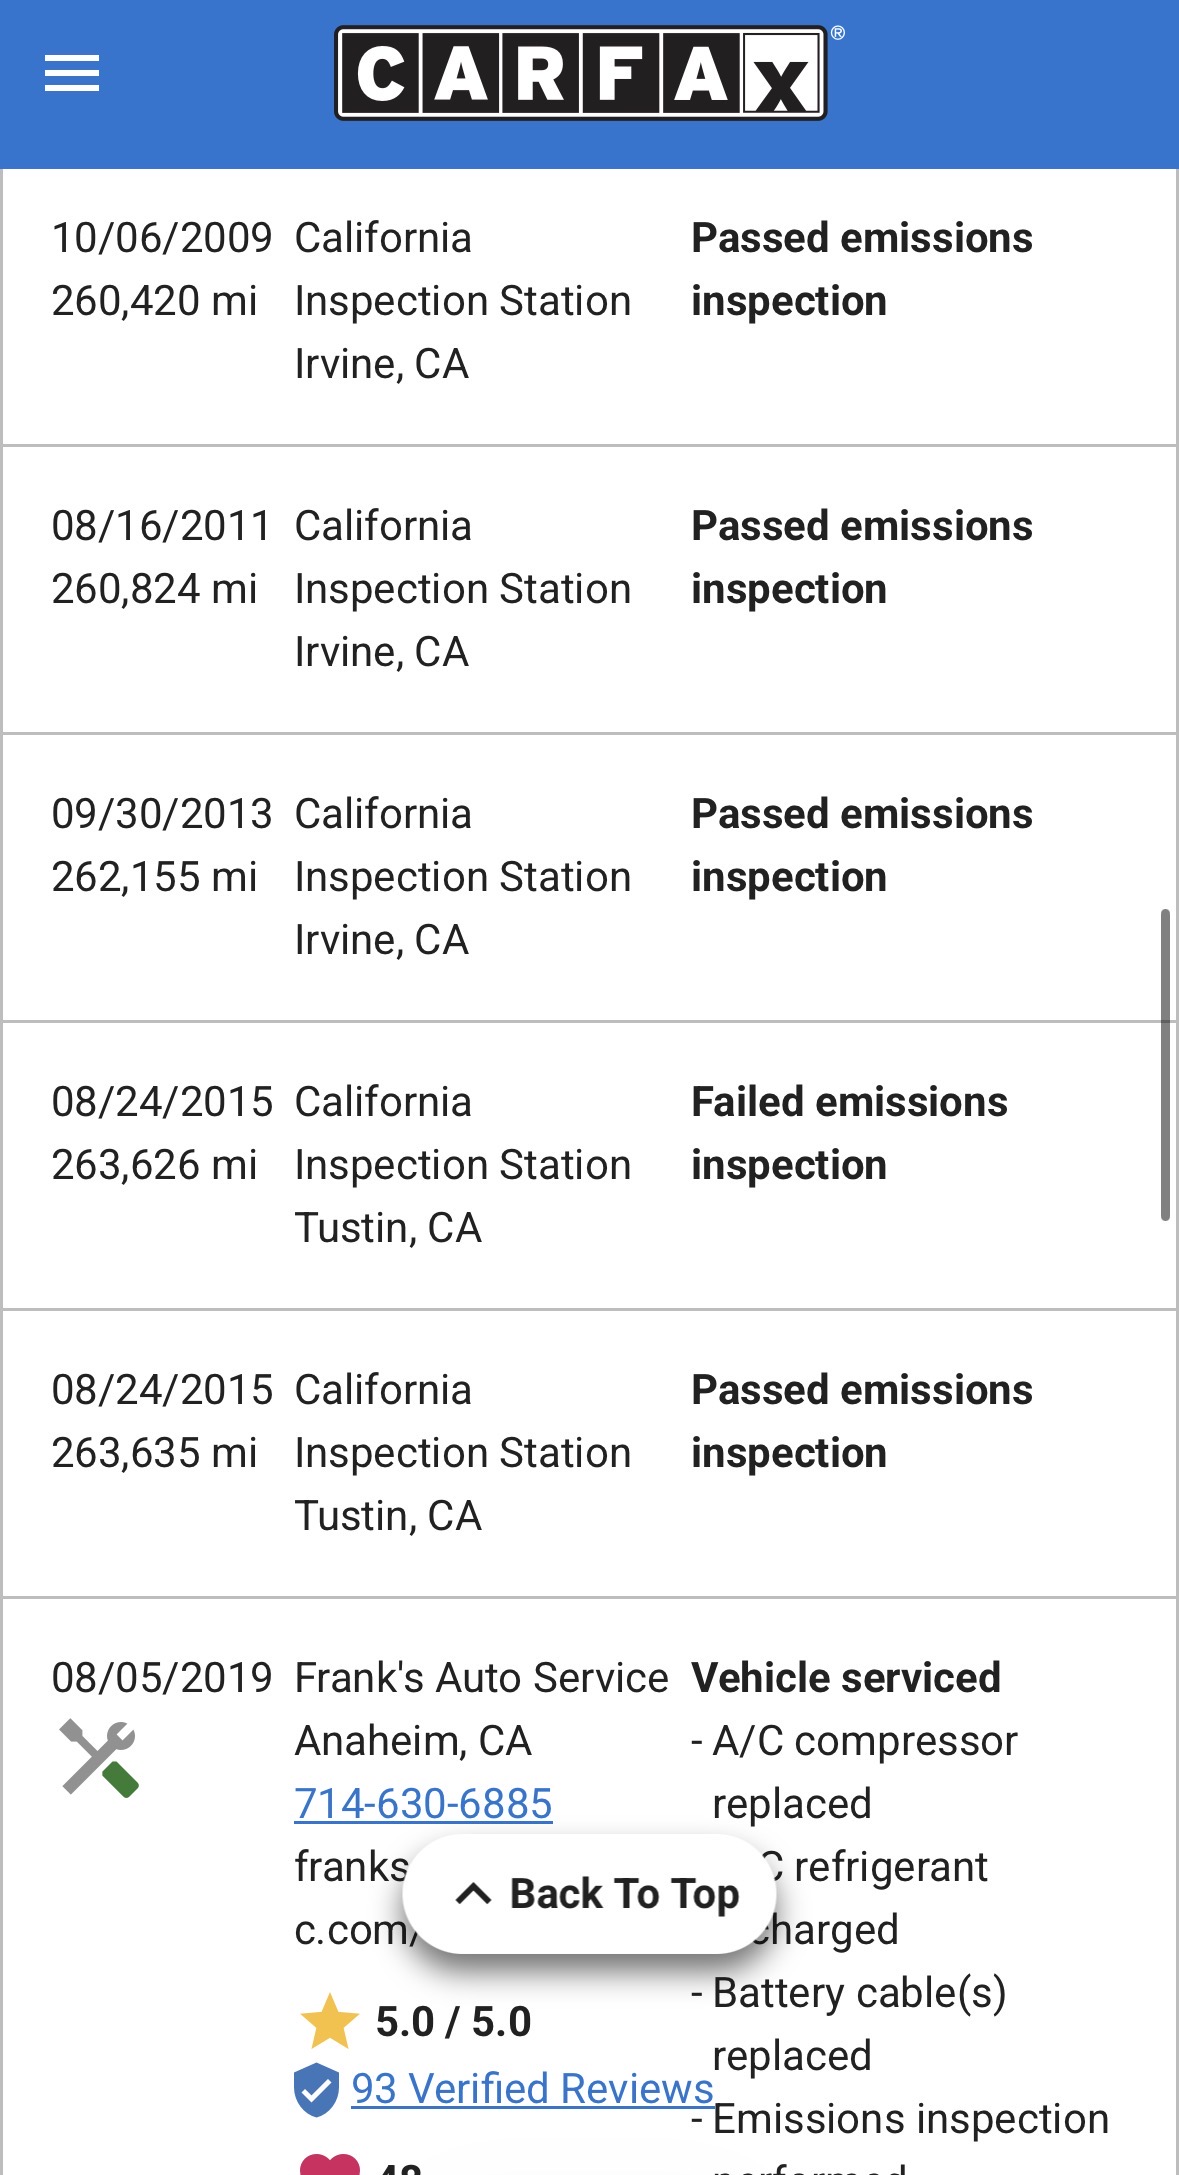
Task: Open the hamburger navigation menu
Action: (72, 73)
